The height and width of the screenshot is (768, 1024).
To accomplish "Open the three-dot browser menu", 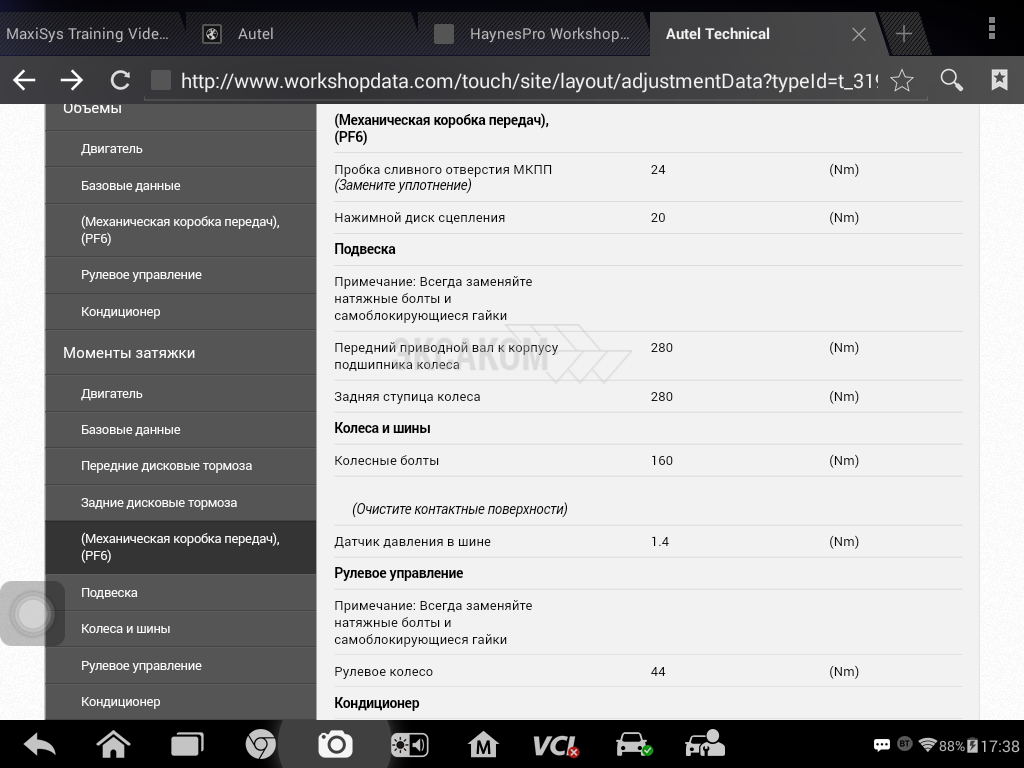I will click(992, 28).
